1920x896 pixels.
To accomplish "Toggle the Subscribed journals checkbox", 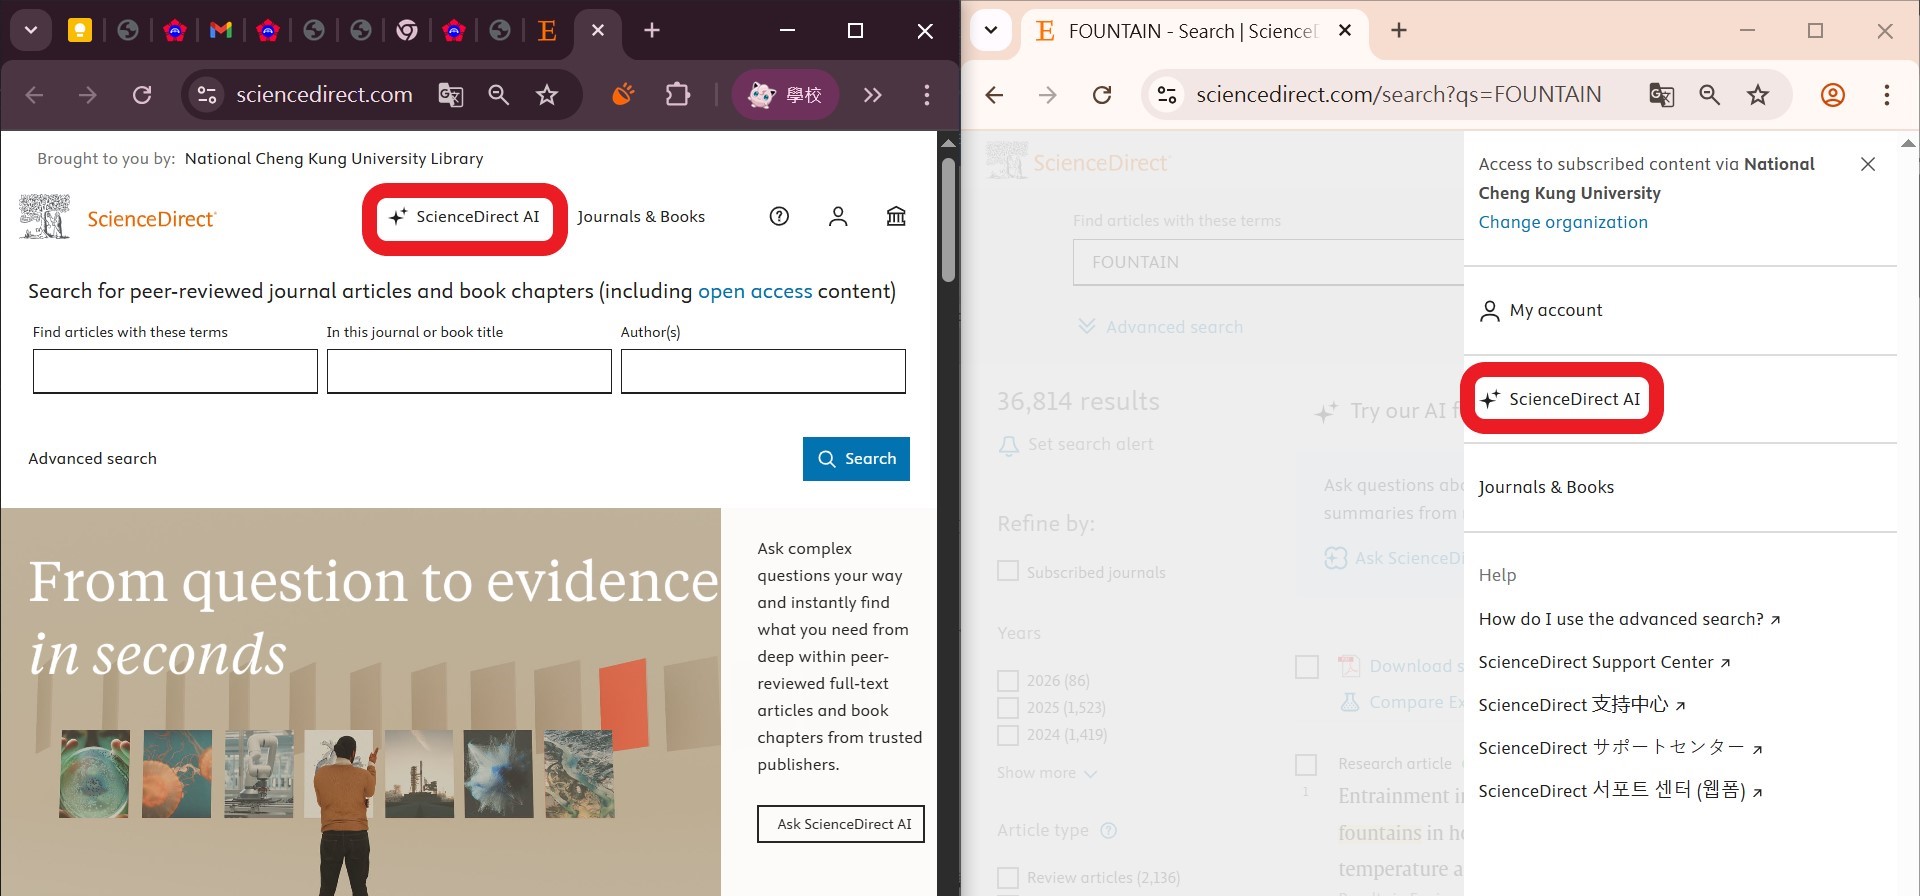I will point(1008,572).
